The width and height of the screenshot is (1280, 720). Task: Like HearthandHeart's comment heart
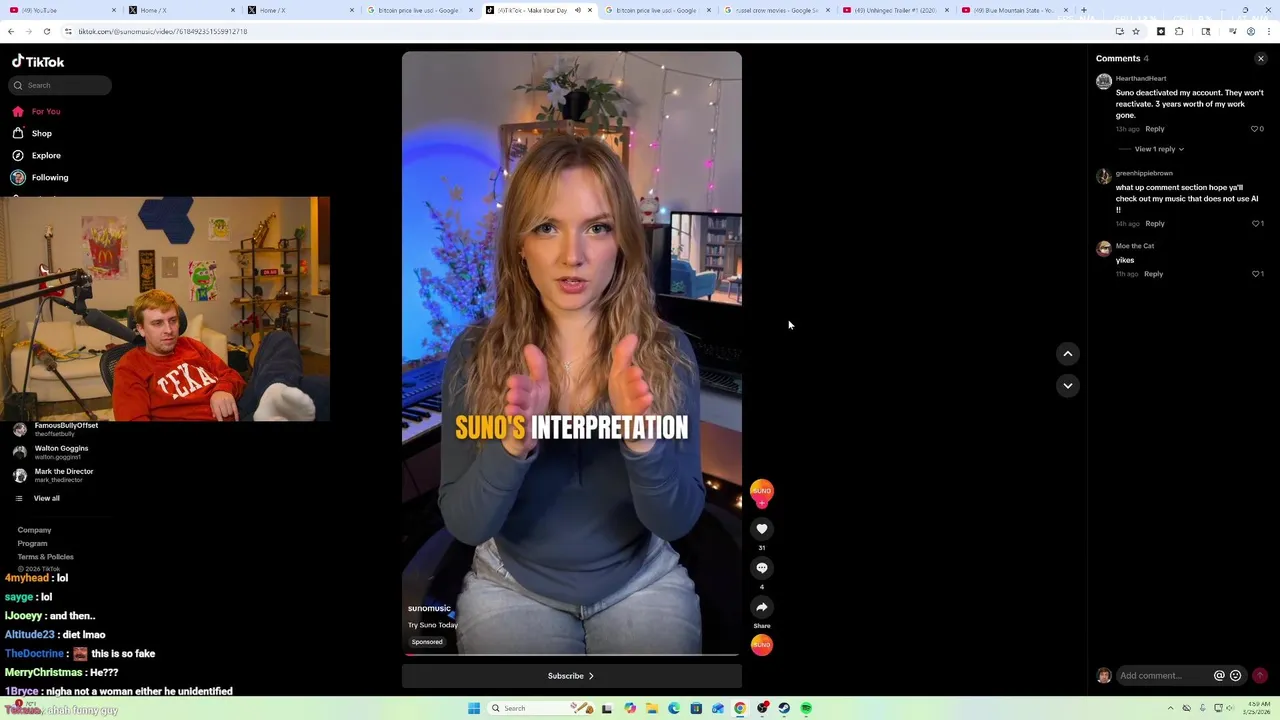point(1256,129)
